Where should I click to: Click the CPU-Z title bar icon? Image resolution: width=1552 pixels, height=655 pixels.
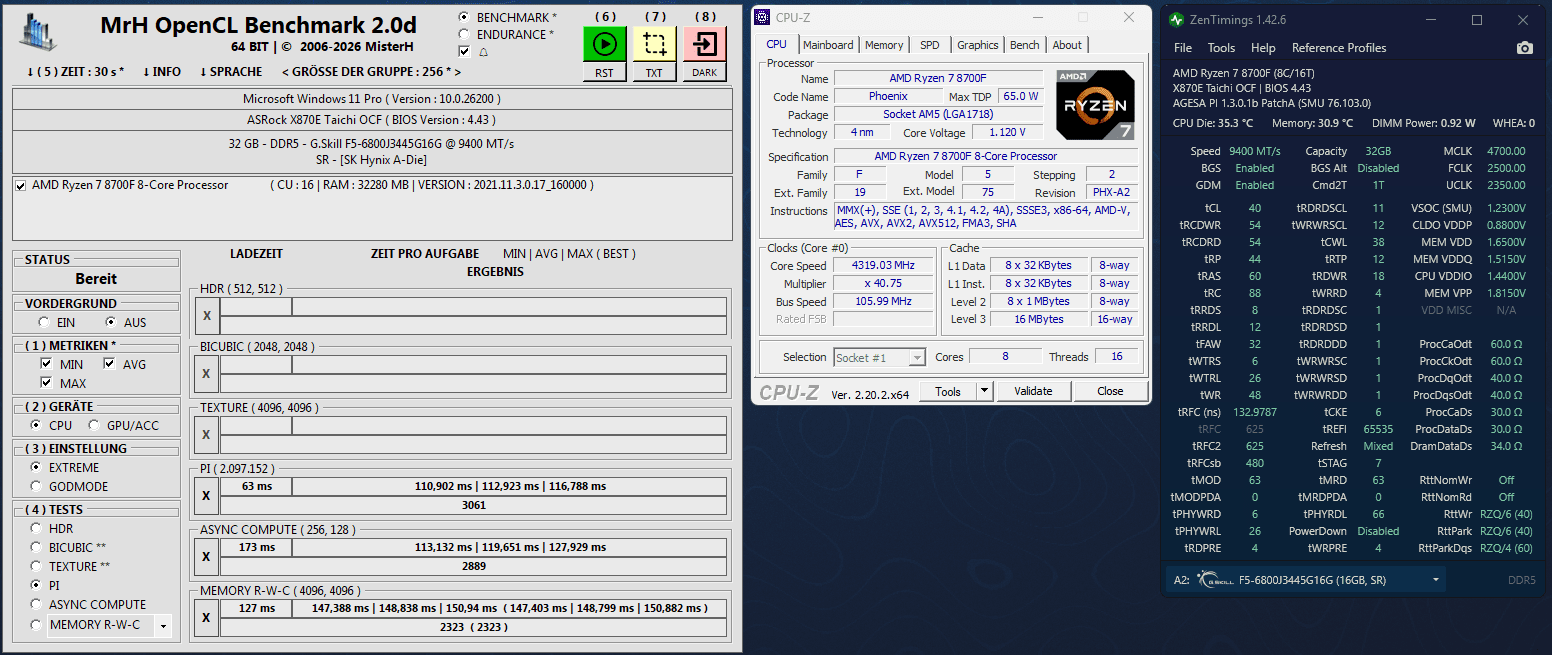click(762, 17)
